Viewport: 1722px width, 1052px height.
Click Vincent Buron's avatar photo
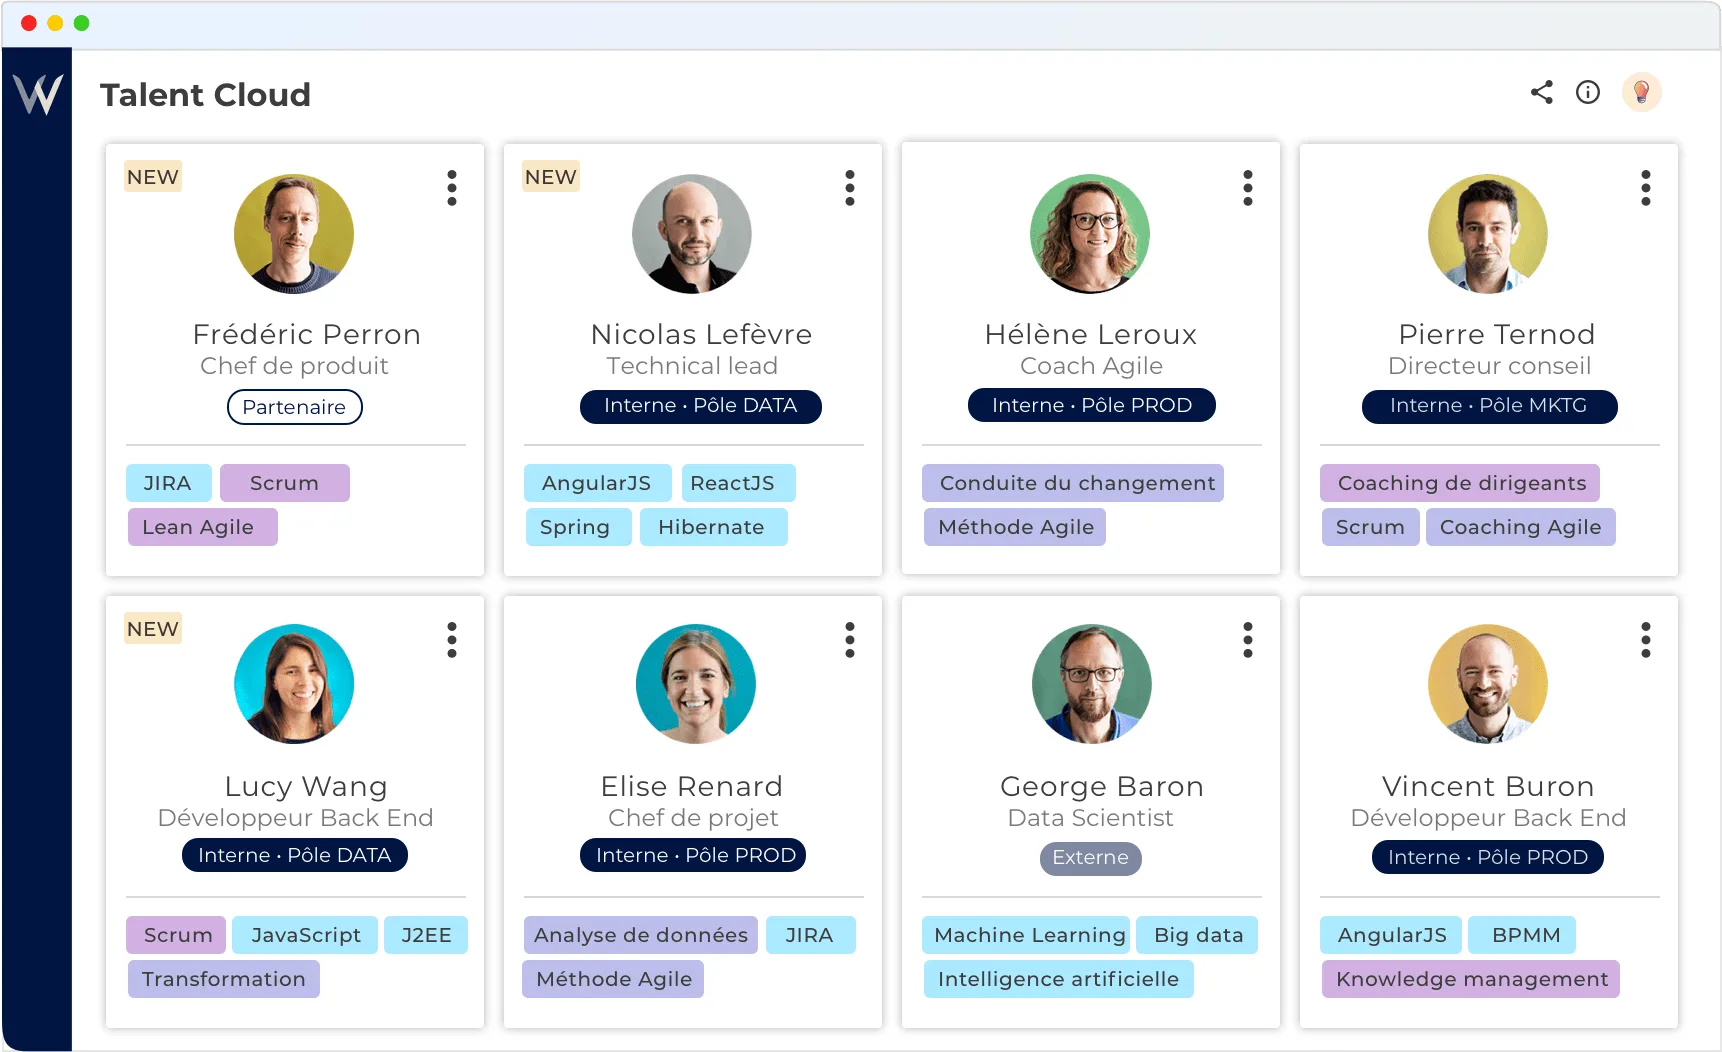coord(1488,684)
